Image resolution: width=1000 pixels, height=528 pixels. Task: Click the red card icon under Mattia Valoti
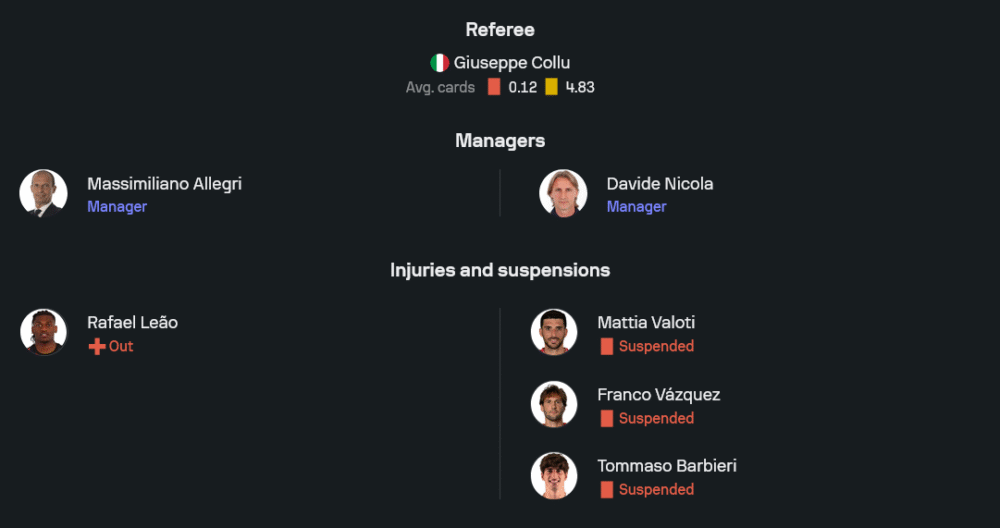tap(606, 347)
